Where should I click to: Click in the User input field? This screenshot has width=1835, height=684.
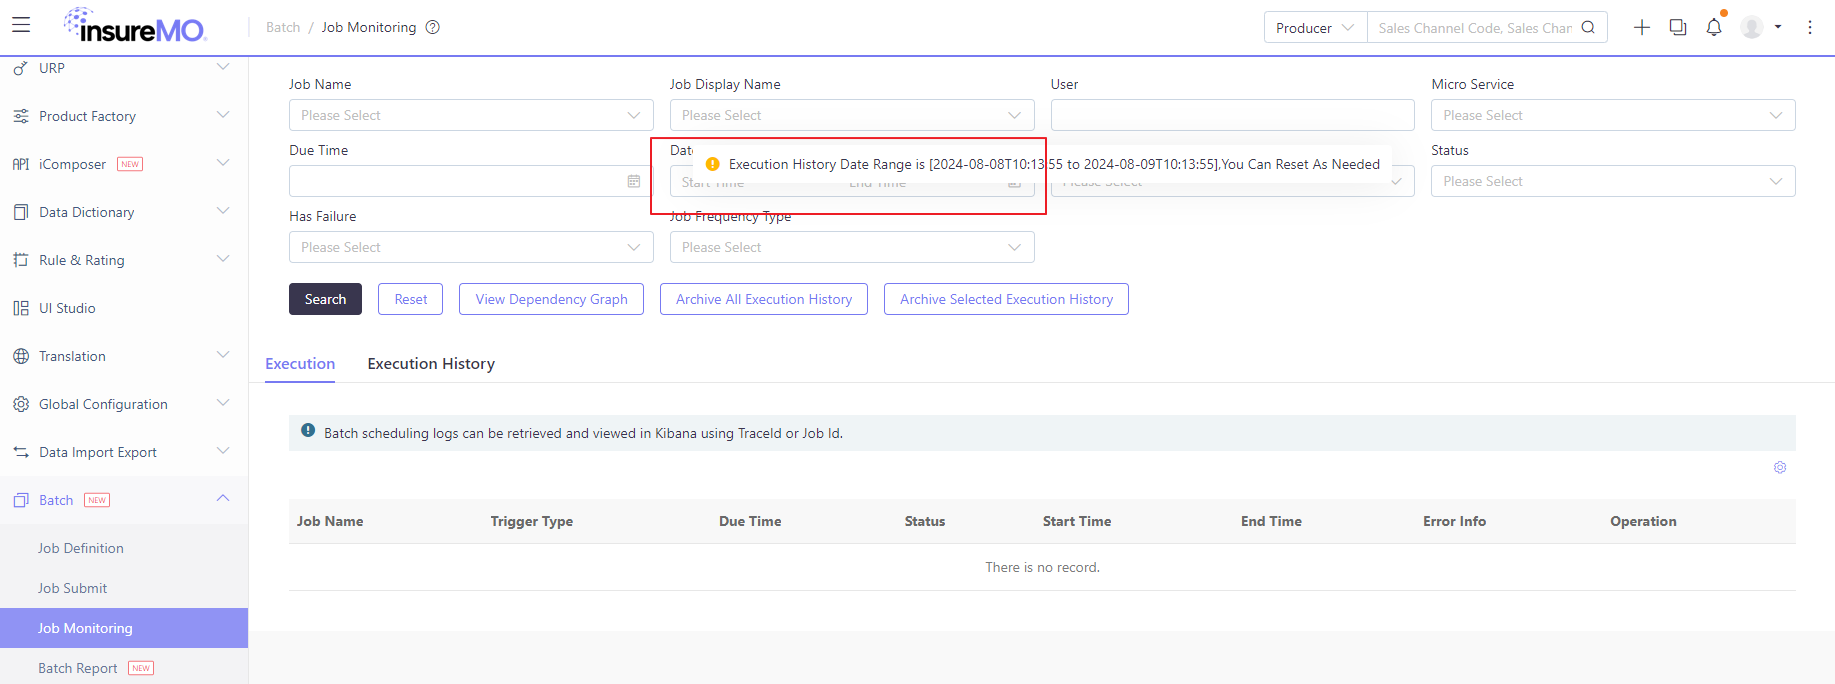[x=1232, y=115]
